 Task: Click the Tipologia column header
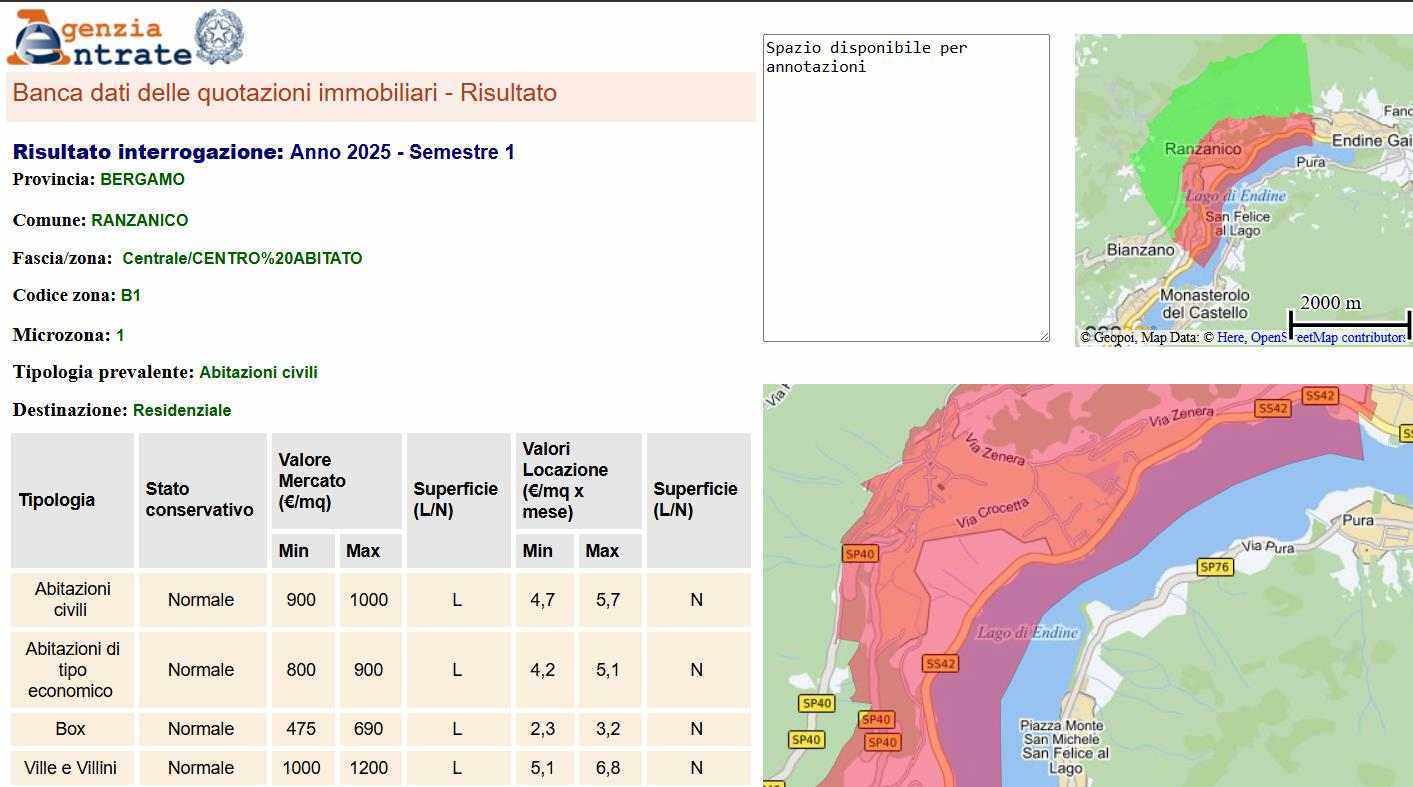pyautogui.click(x=57, y=500)
